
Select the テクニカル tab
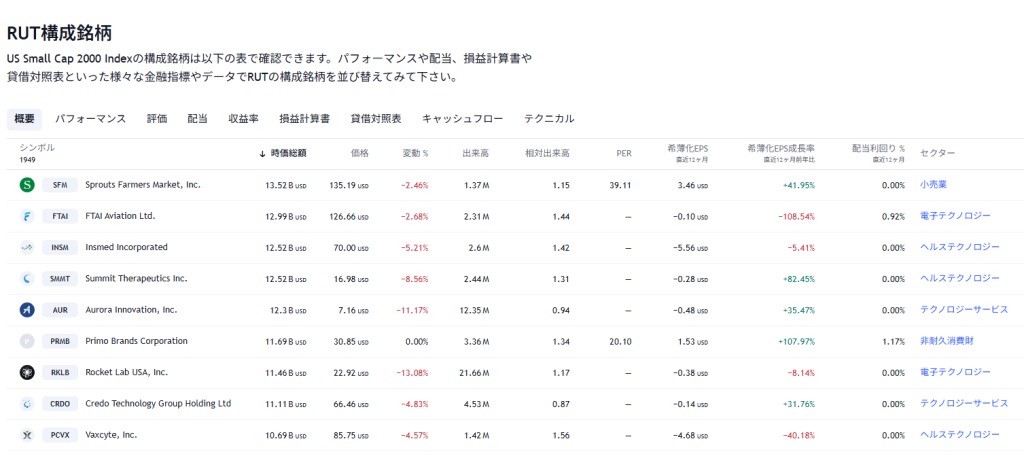point(549,119)
